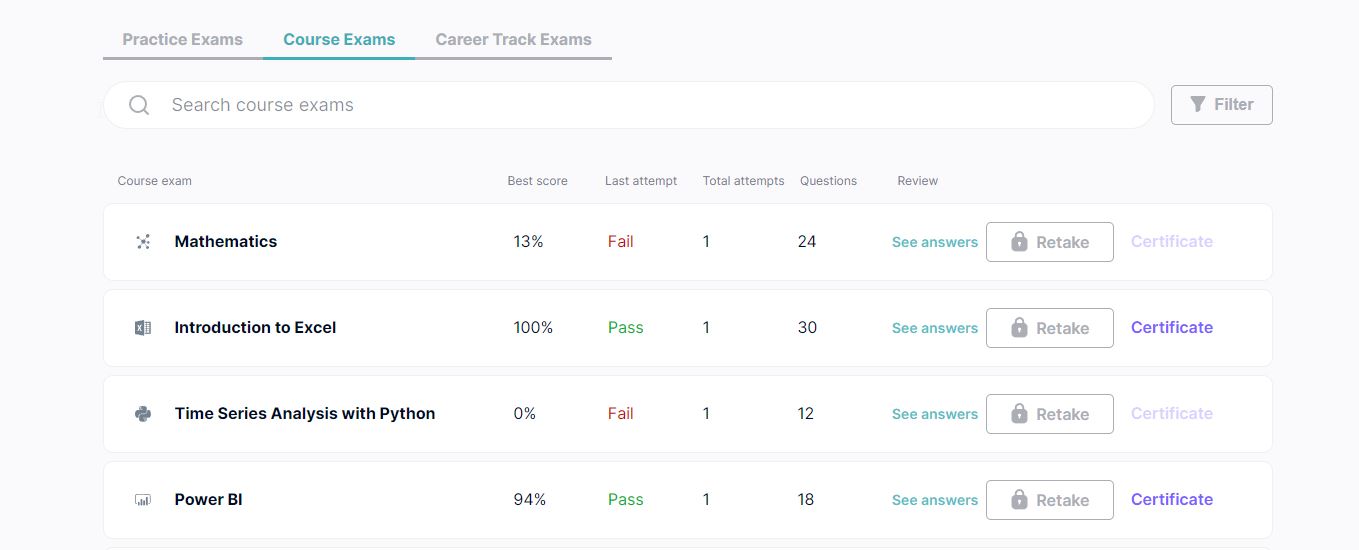Click the lock icon on Power BI Retake

tap(1019, 500)
